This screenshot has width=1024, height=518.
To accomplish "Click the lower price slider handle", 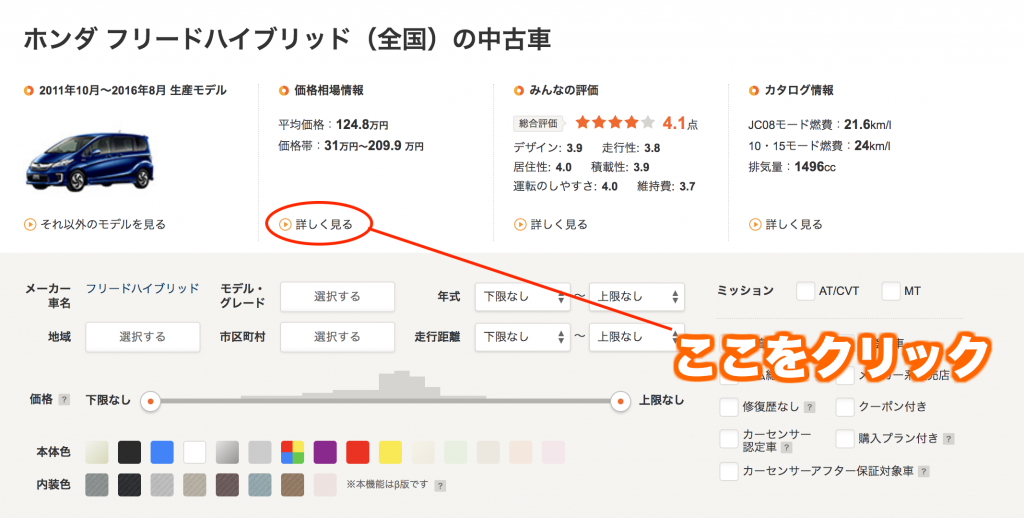I will (x=150, y=401).
